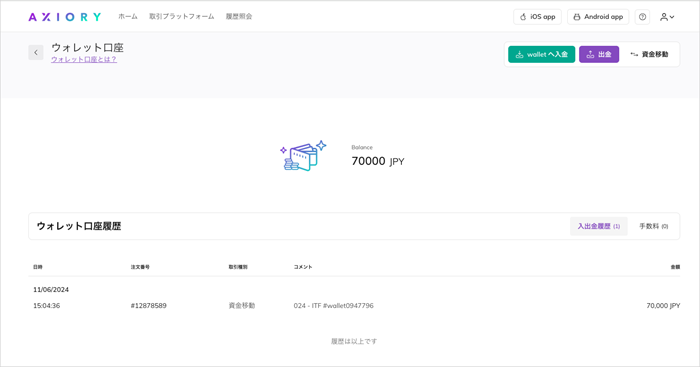The width and height of the screenshot is (700, 367).
Task: Open the help question mark icon
Action: click(642, 17)
